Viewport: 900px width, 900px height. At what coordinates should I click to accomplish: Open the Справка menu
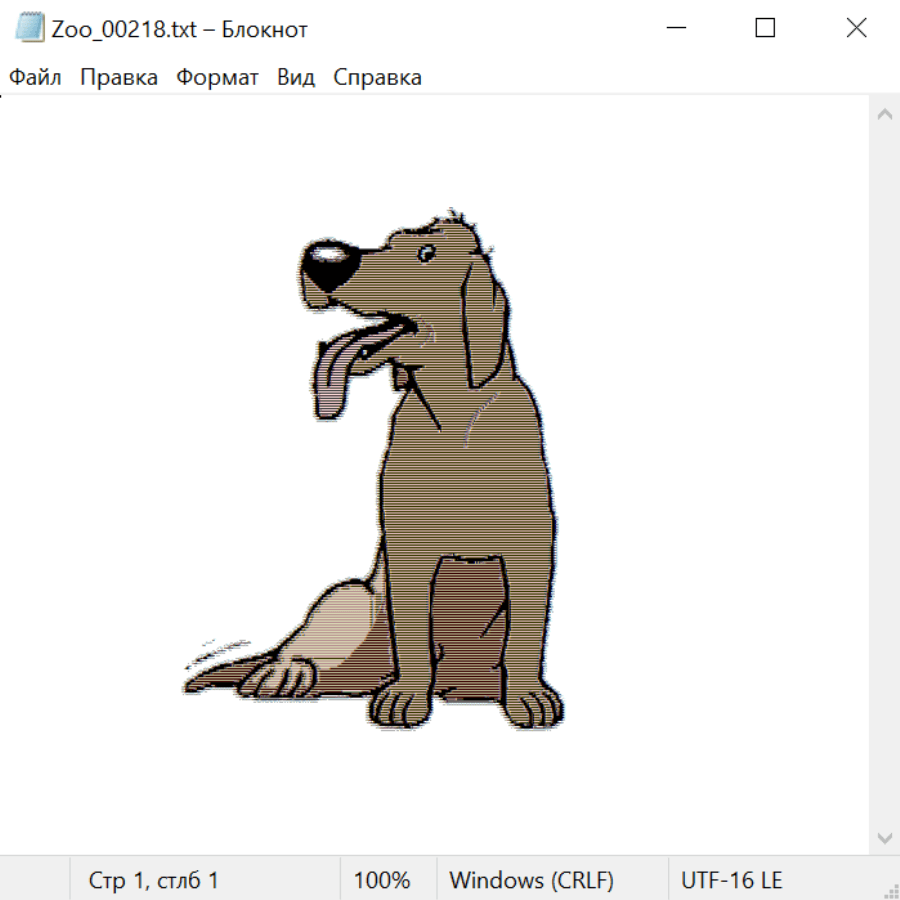(x=377, y=78)
